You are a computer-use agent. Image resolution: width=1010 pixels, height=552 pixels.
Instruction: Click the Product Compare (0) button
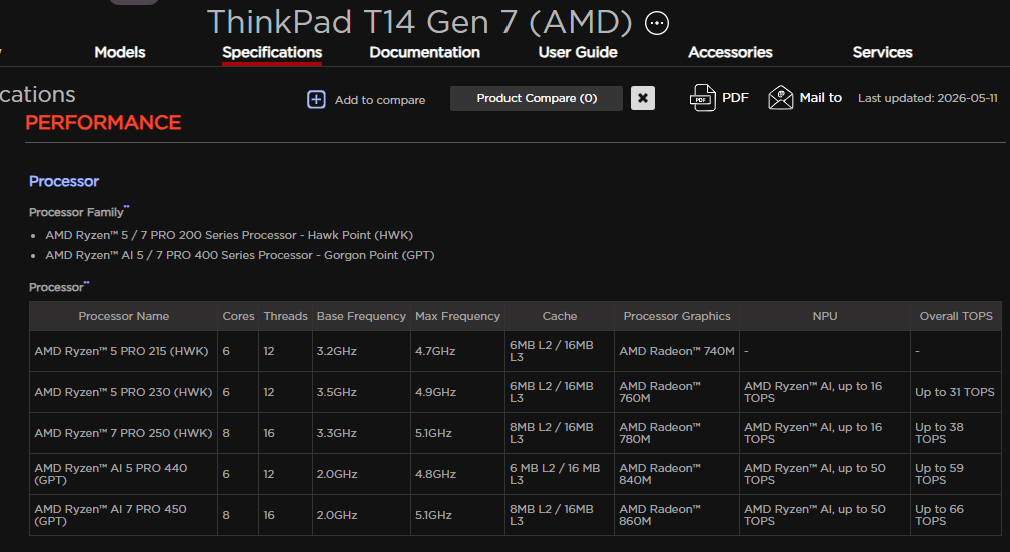tap(537, 98)
